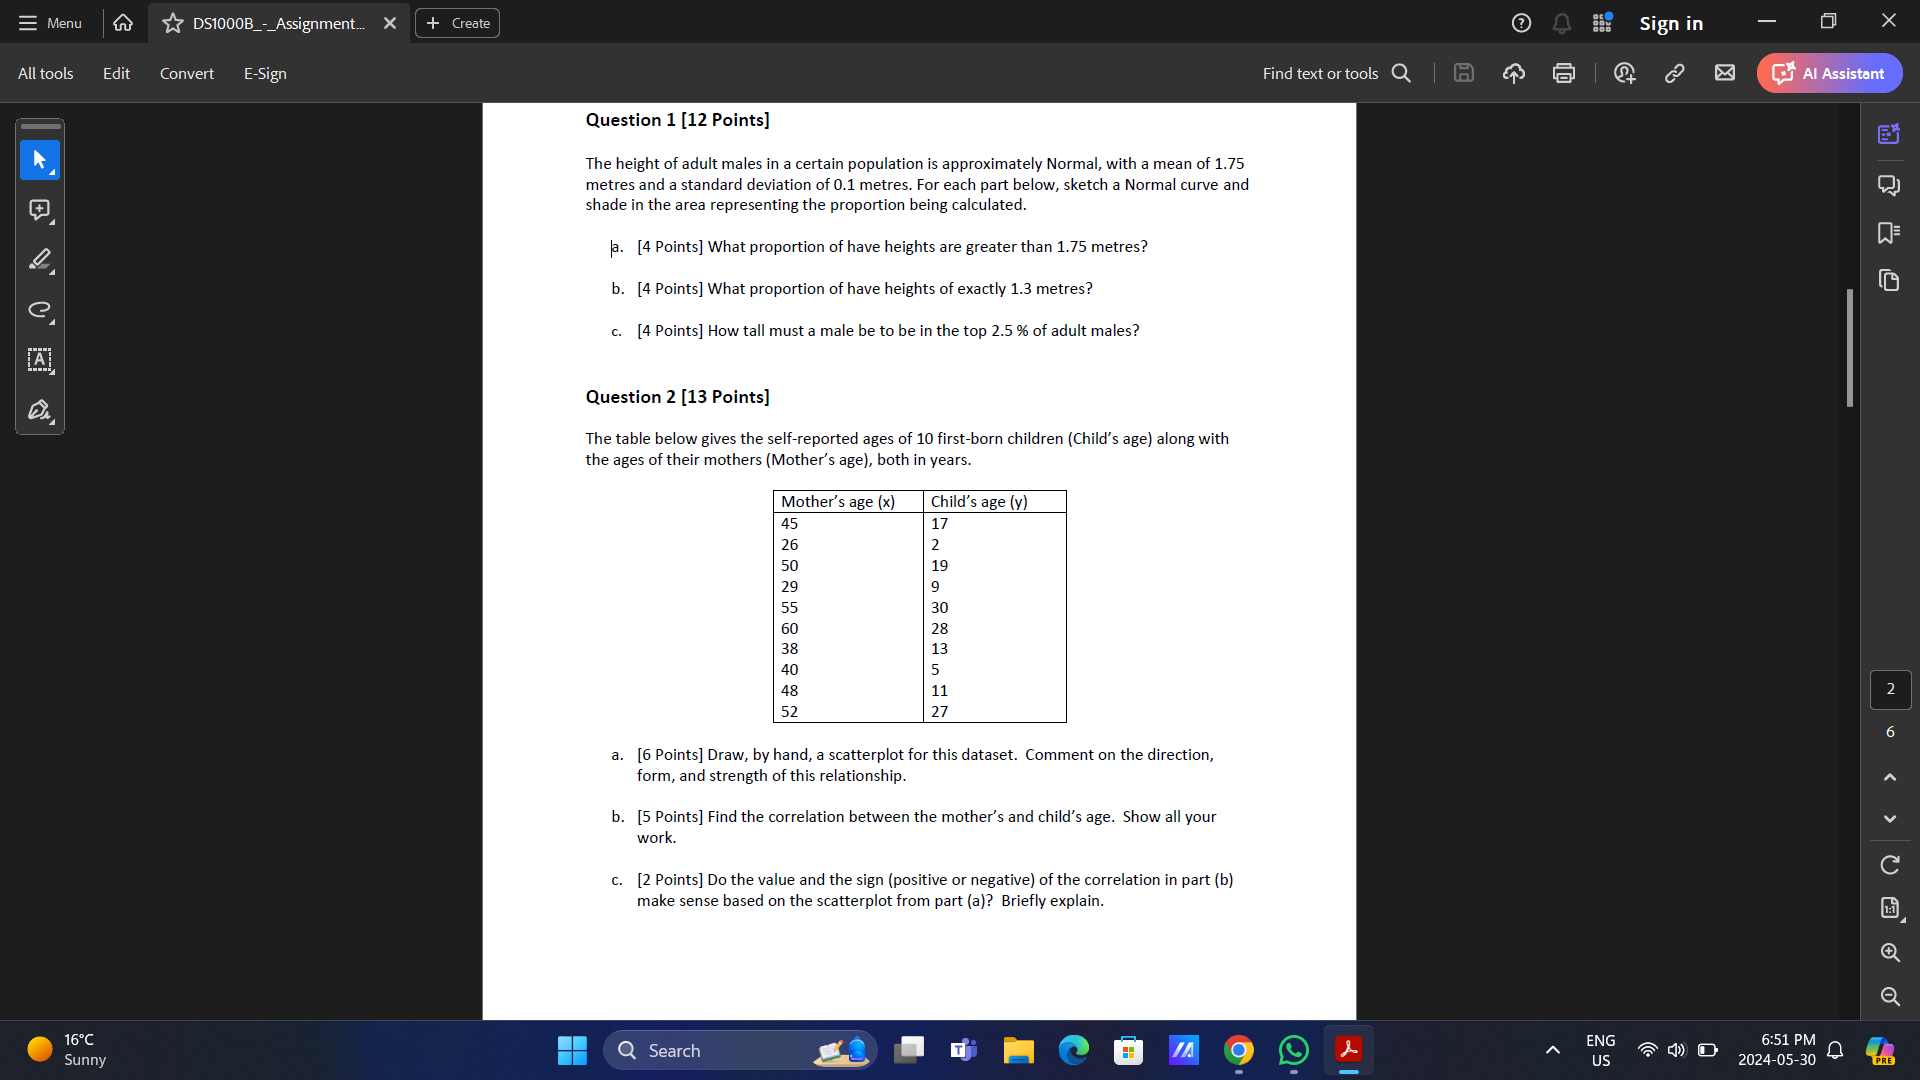
Task: Toggle the highlighter tool in left sidebar
Action: click(x=40, y=260)
